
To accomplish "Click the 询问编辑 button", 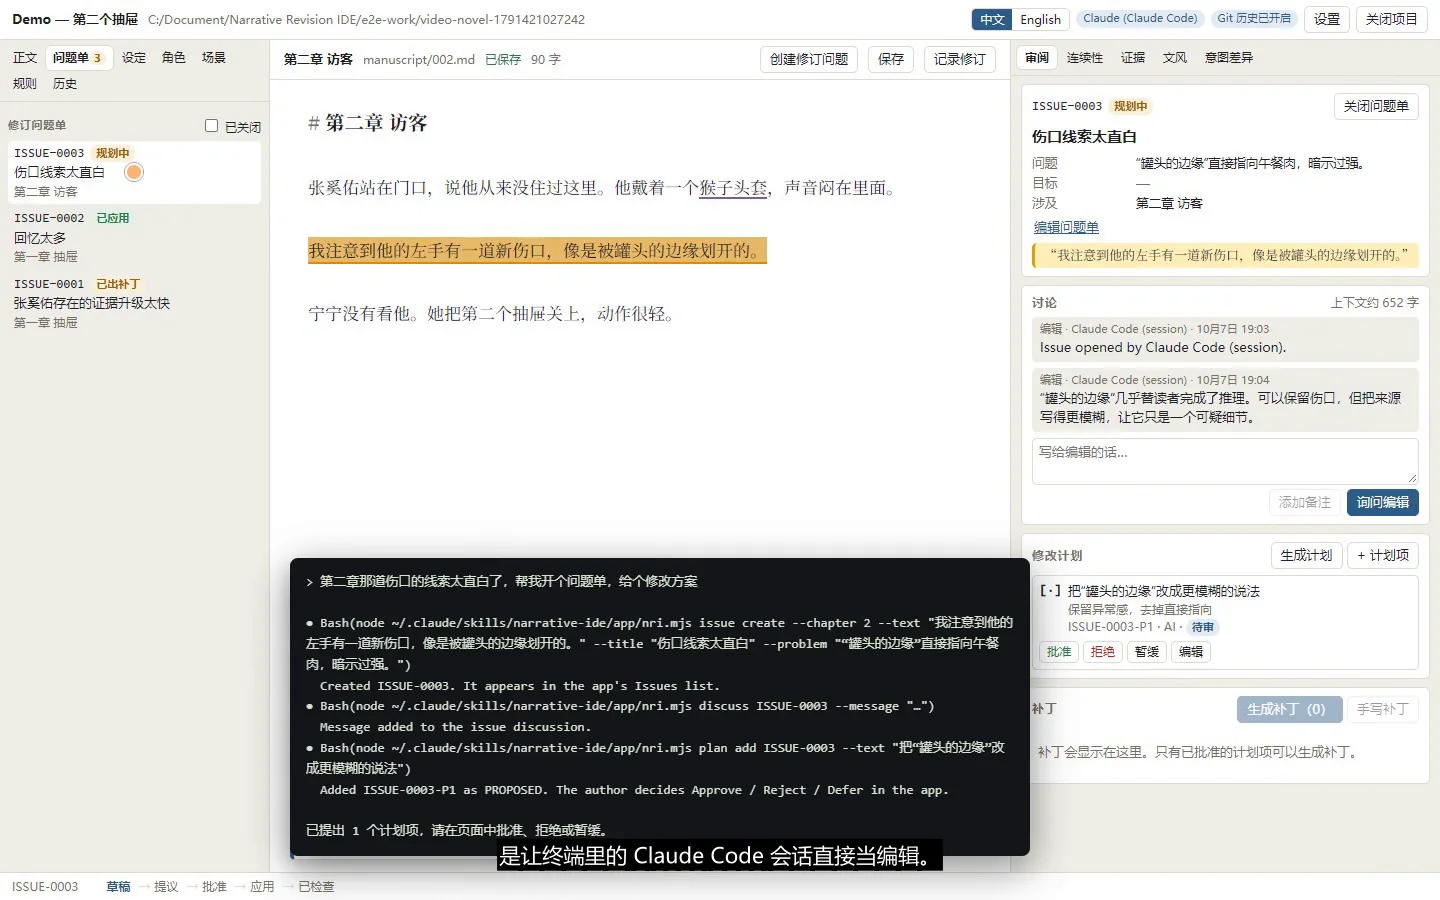I will (x=1383, y=502).
